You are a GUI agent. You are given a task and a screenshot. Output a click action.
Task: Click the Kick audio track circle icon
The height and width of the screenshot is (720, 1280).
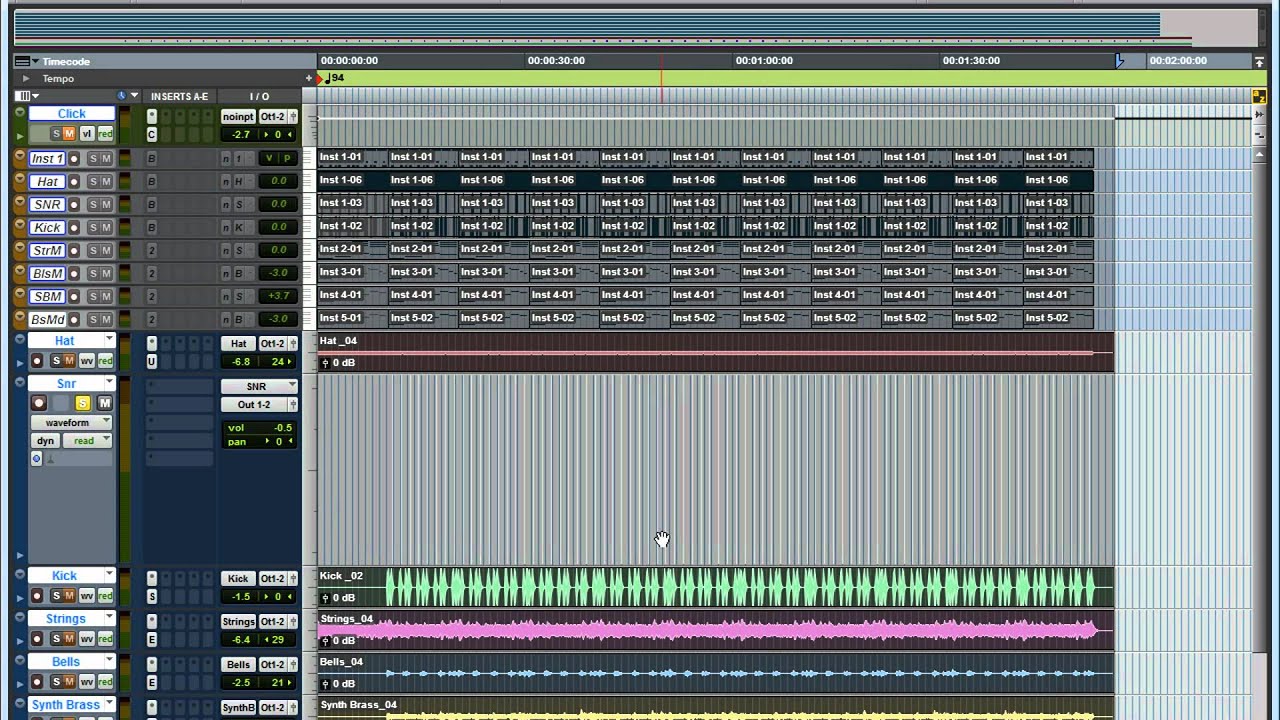(x=20, y=576)
